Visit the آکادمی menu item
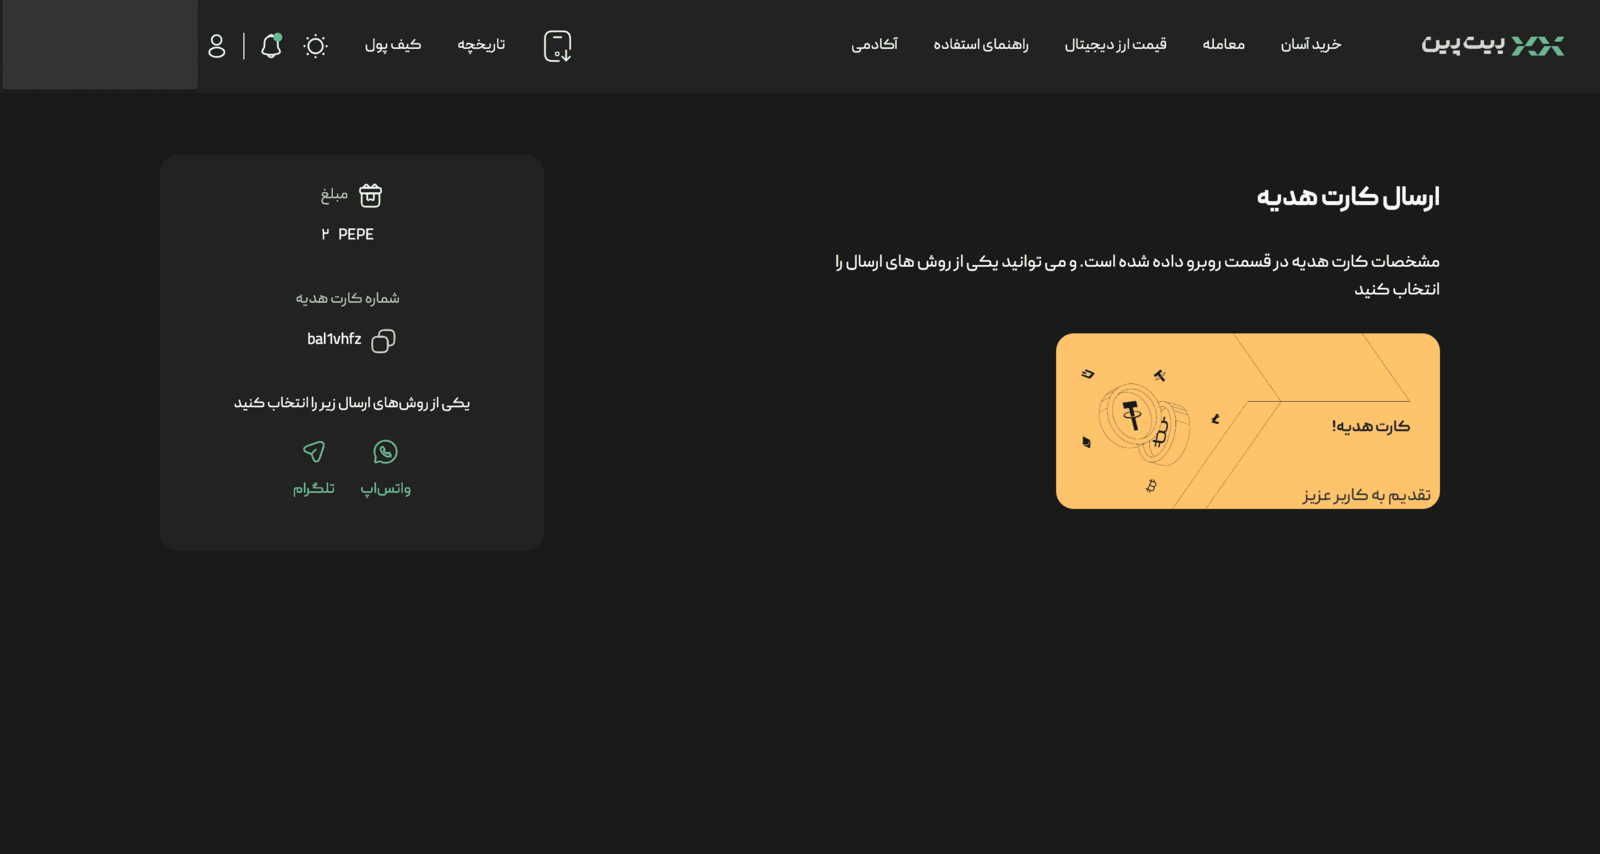Screen dimensions: 1600x854 coord(874,45)
